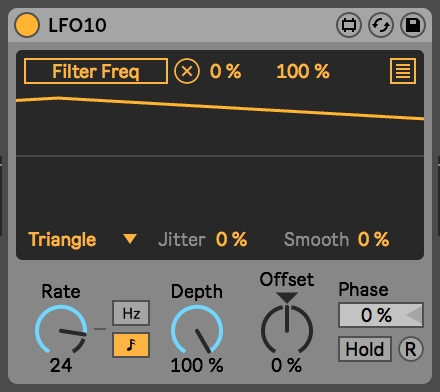
Task: Enable the Hold button
Action: 365,349
